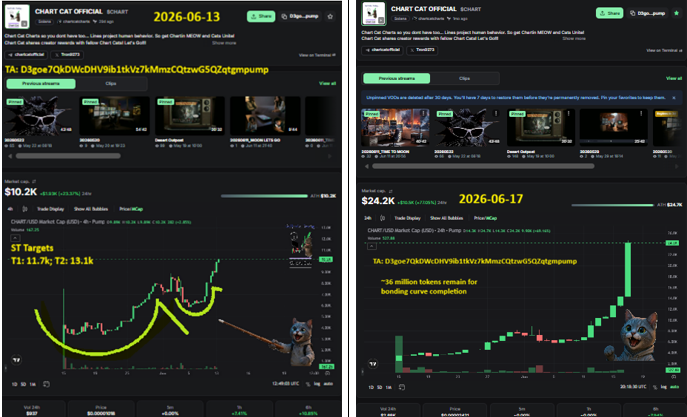This screenshot has width=687, height=417.
Task: Switch to Clips tab in the 2026-06-13 panel
Action: point(111,84)
